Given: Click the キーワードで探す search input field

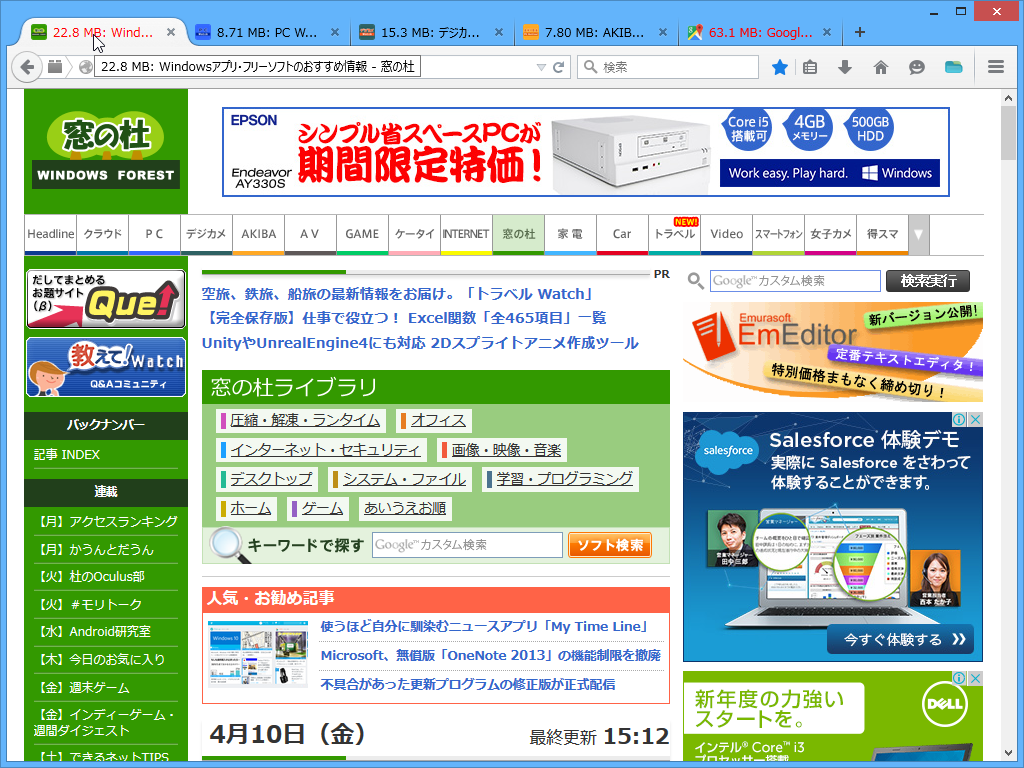Looking at the screenshot, I should point(466,545).
